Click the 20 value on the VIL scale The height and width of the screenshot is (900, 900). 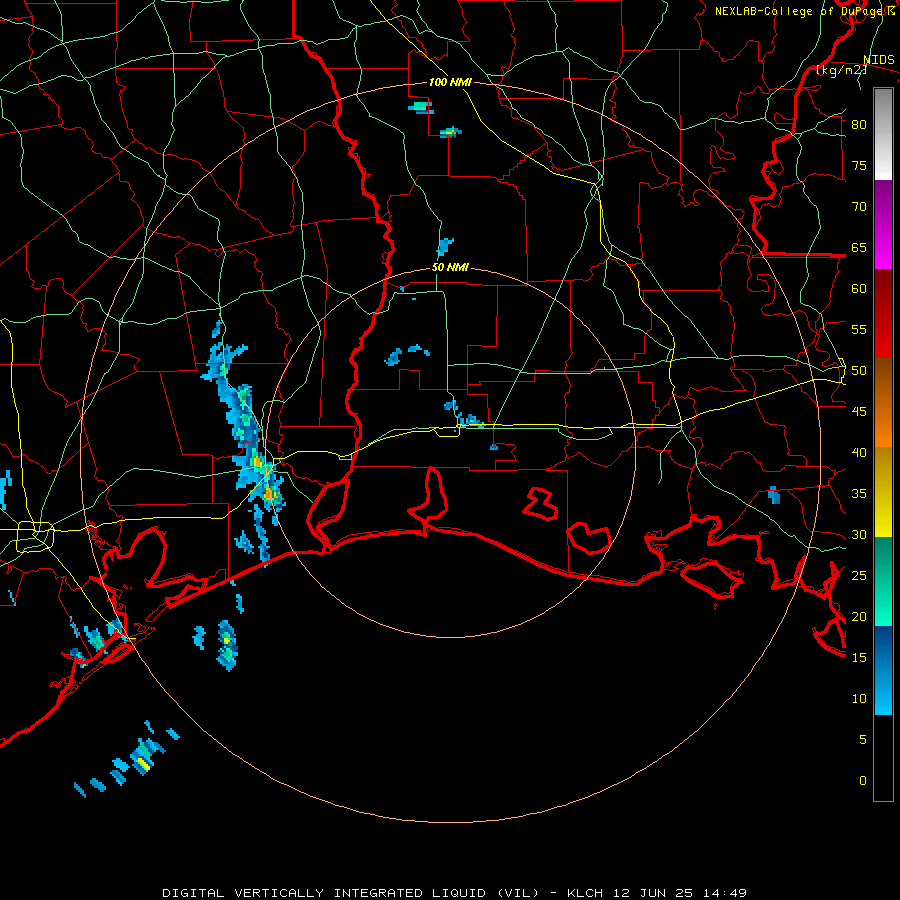coord(859,617)
